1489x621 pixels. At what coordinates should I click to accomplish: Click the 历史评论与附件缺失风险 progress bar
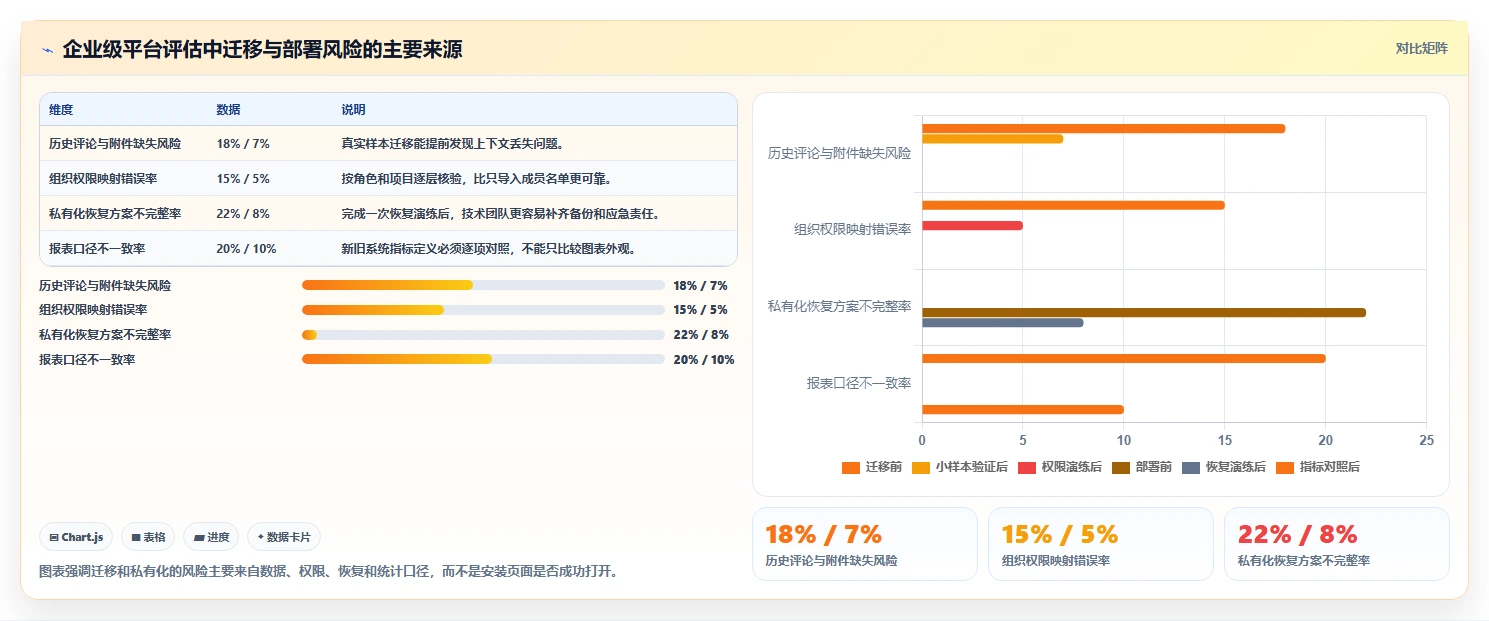coord(483,285)
